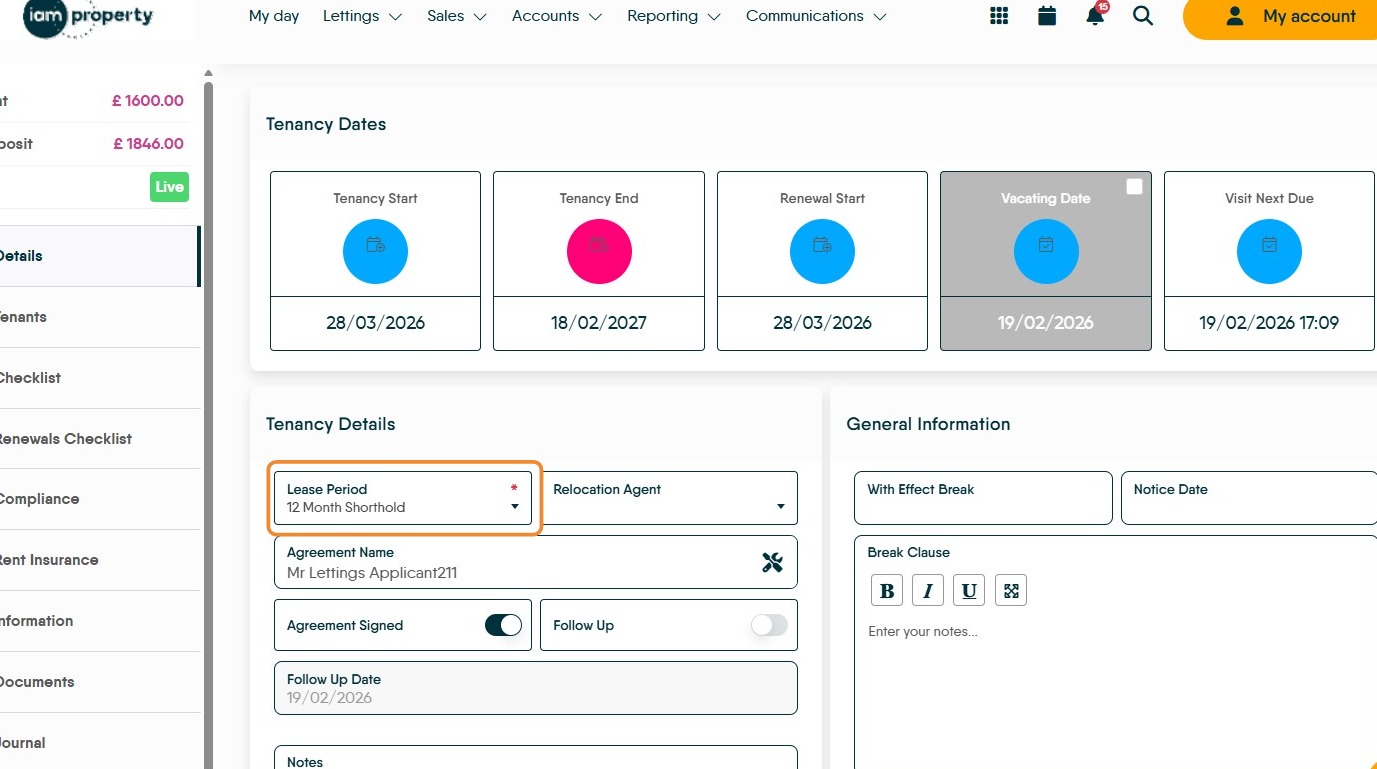
Task: Click the Notice Date field
Action: tap(1250, 498)
